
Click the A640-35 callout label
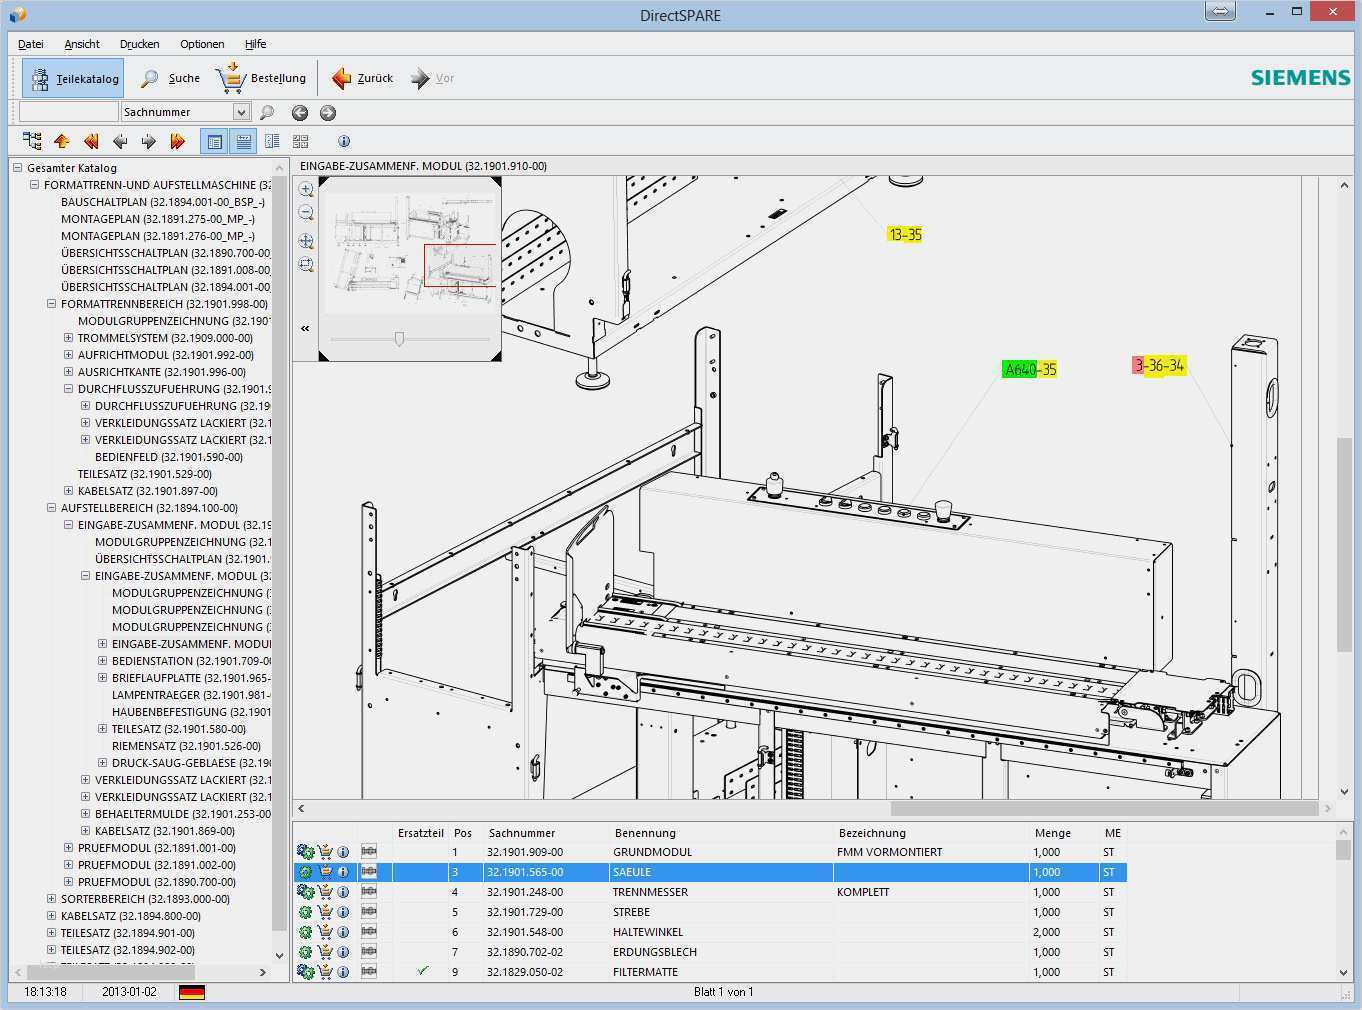pyautogui.click(x=1030, y=369)
